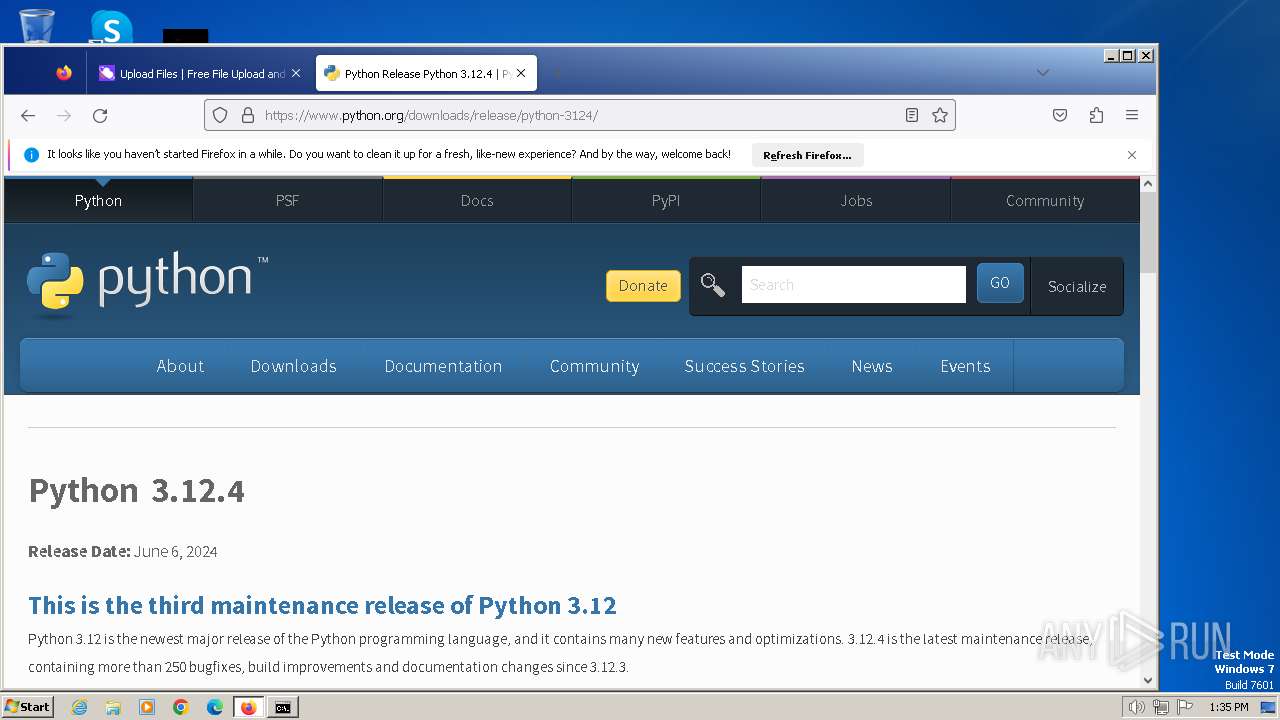1280x720 pixels.
Task: Open the top bar Community tab
Action: pyautogui.click(x=1045, y=201)
